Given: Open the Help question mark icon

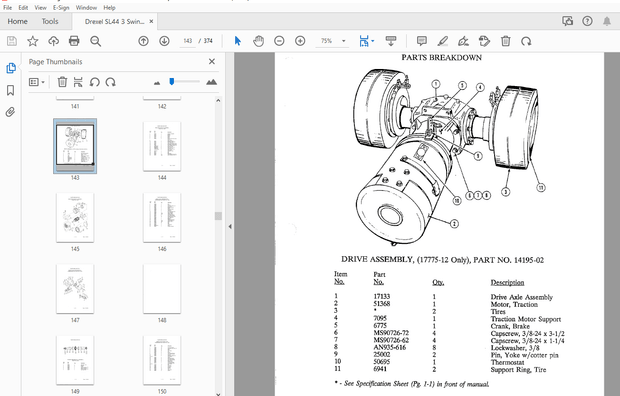Looking at the screenshot, I should point(587,21).
